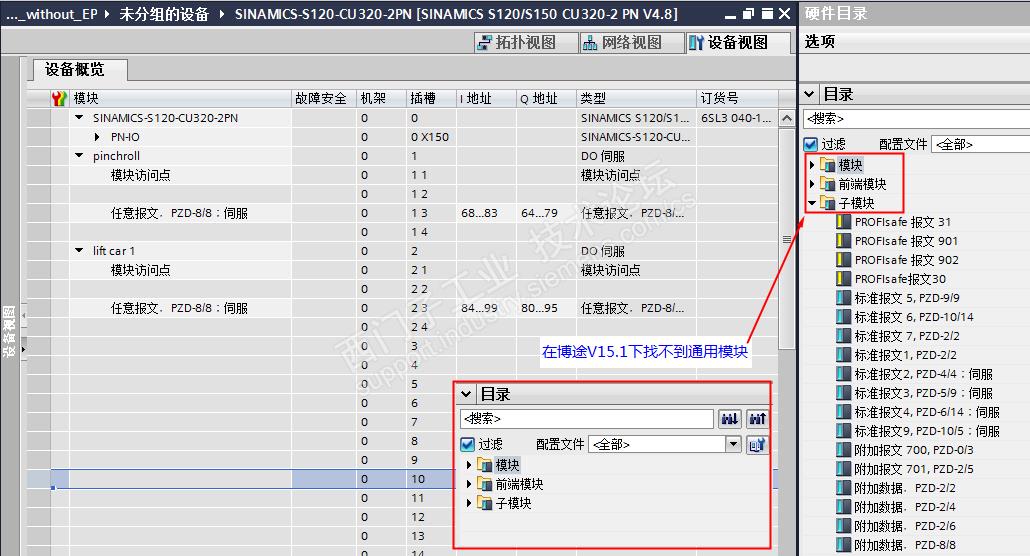The image size is (1030, 556).
Task: Click the 类型 column header
Action: [x=636, y=99]
